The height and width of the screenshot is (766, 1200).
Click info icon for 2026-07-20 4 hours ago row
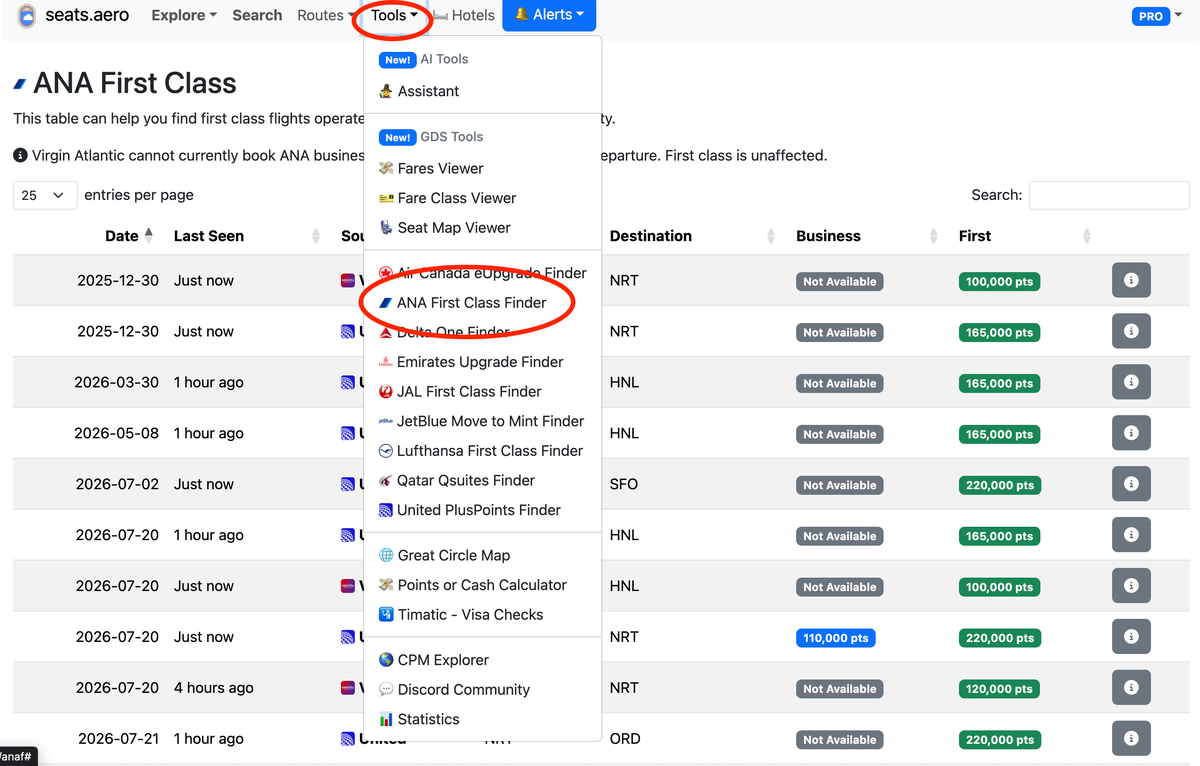tap(1131, 688)
